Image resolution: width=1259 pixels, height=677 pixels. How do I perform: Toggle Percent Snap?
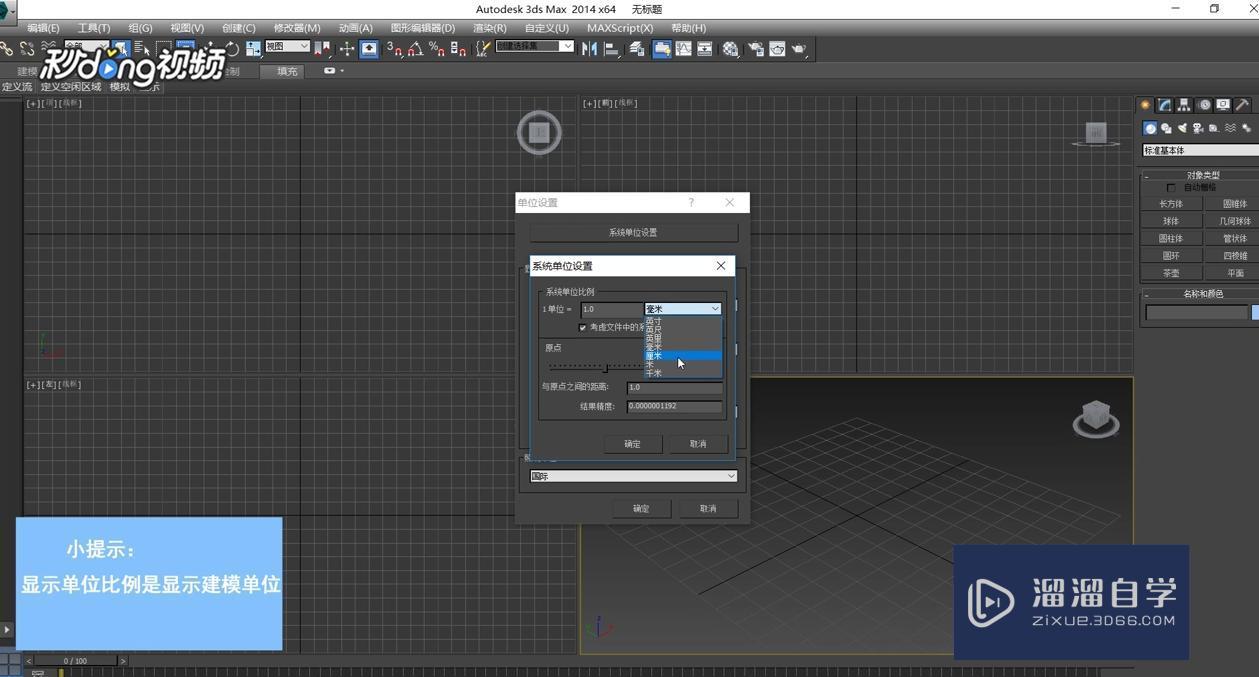[x=436, y=48]
